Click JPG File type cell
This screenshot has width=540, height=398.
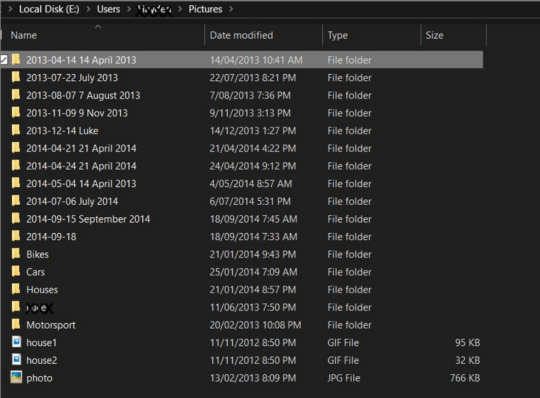point(343,378)
